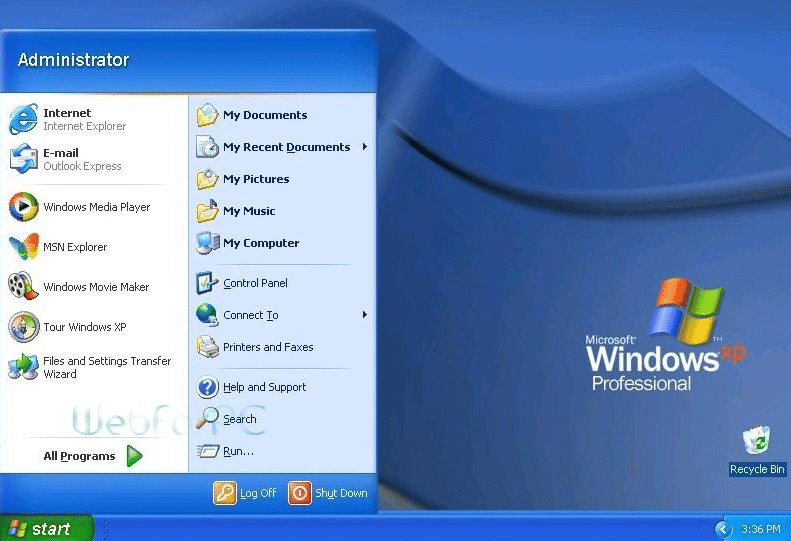Viewport: 791px width, 541px height.
Task: Click the 3:36 PM taskbar clock
Action: [761, 529]
